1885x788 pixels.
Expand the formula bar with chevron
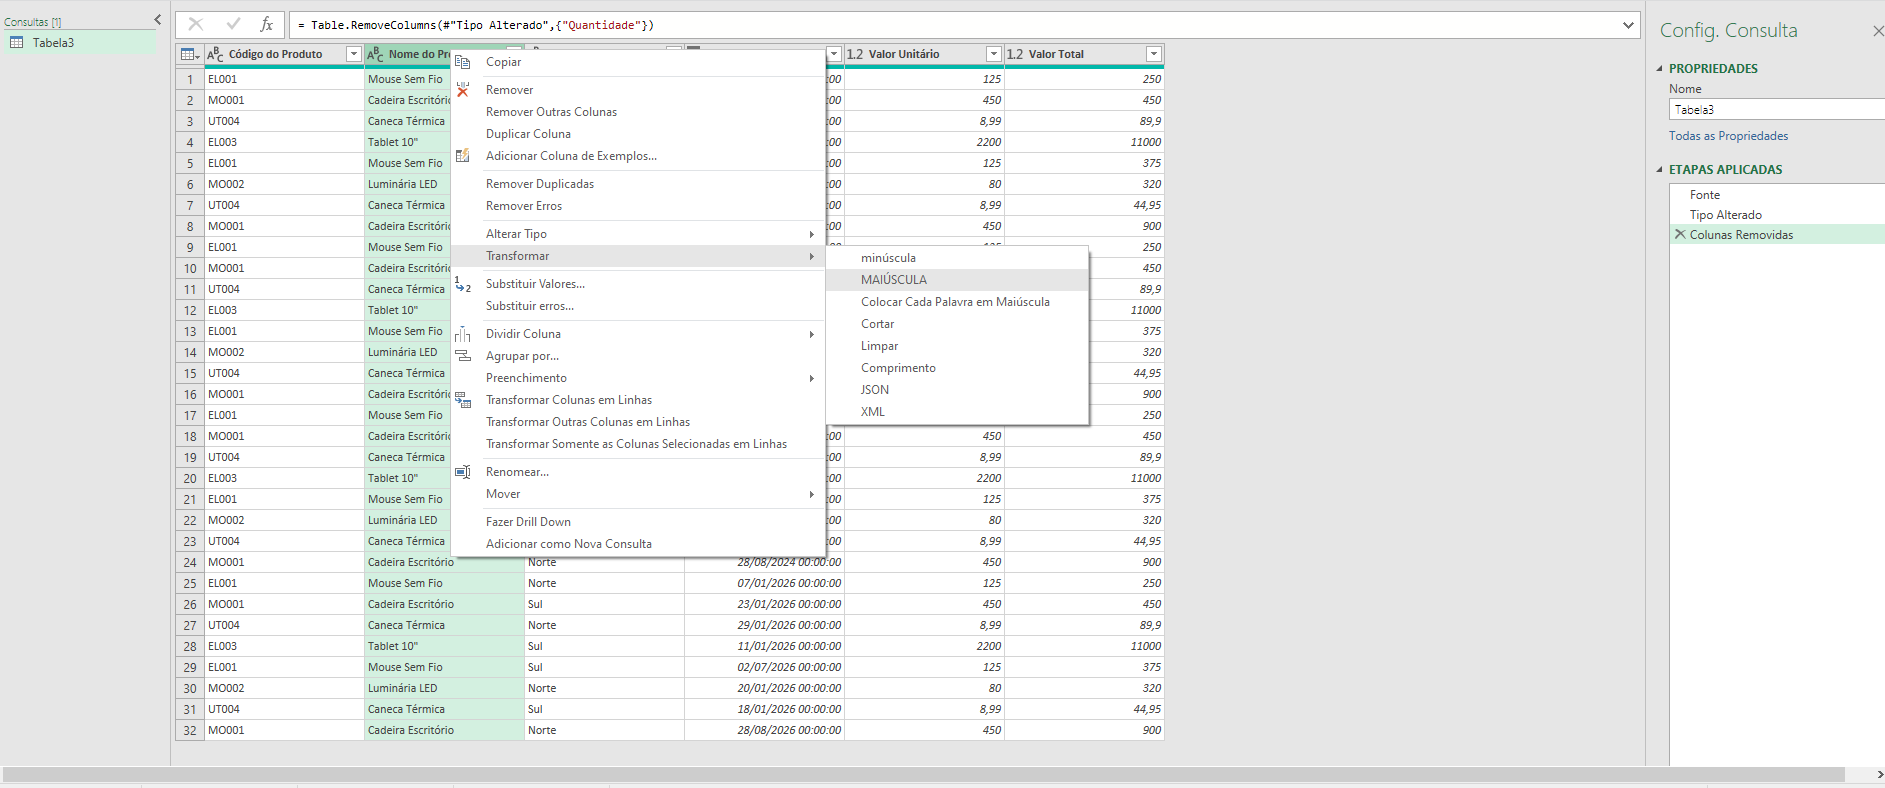[1628, 25]
